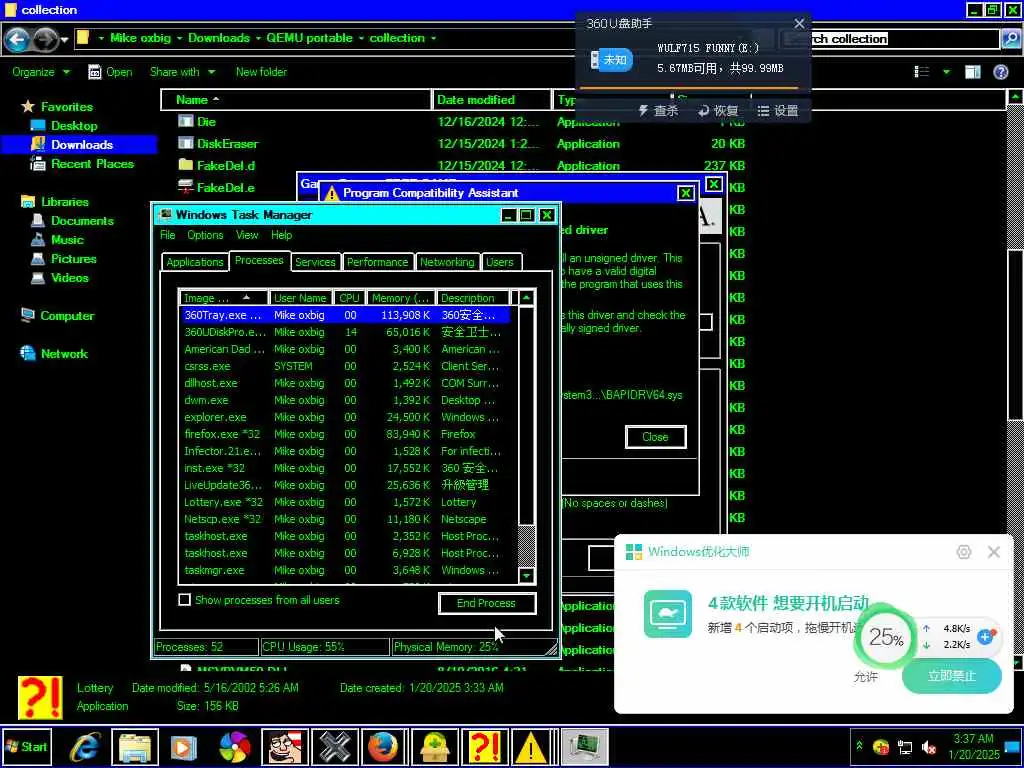
Task: Open the File menu in Task Manager
Action: (168, 234)
